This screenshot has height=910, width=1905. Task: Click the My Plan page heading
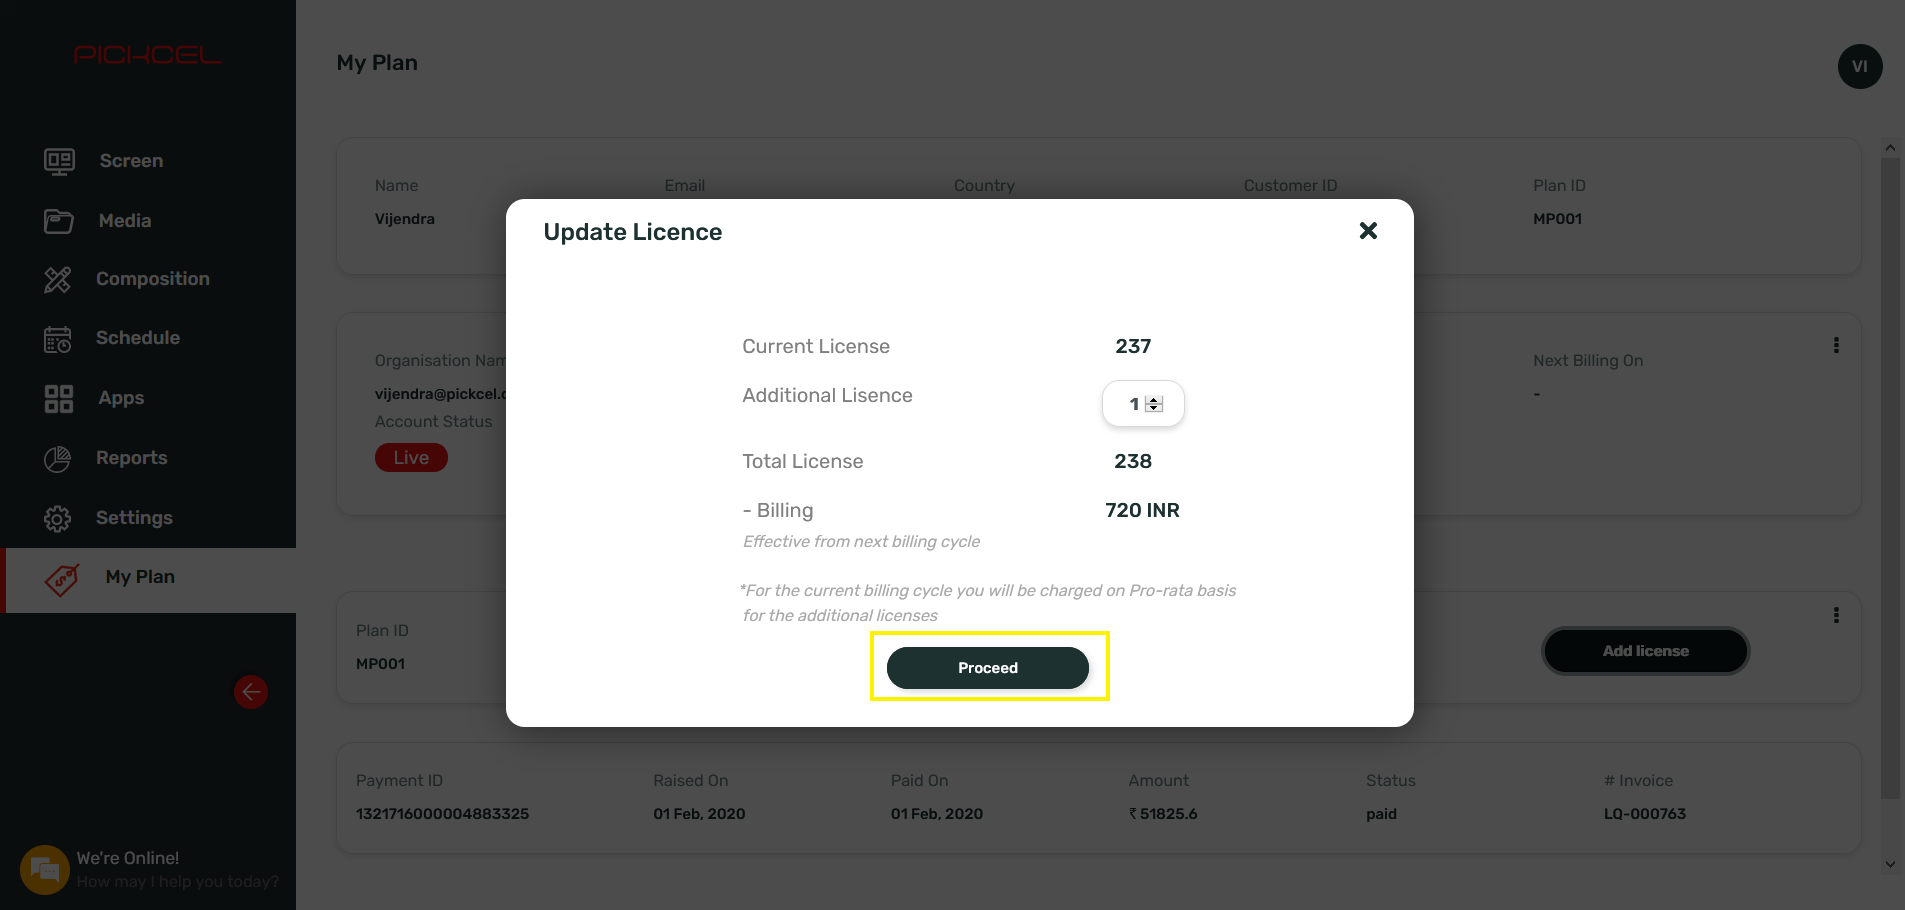pos(377,63)
